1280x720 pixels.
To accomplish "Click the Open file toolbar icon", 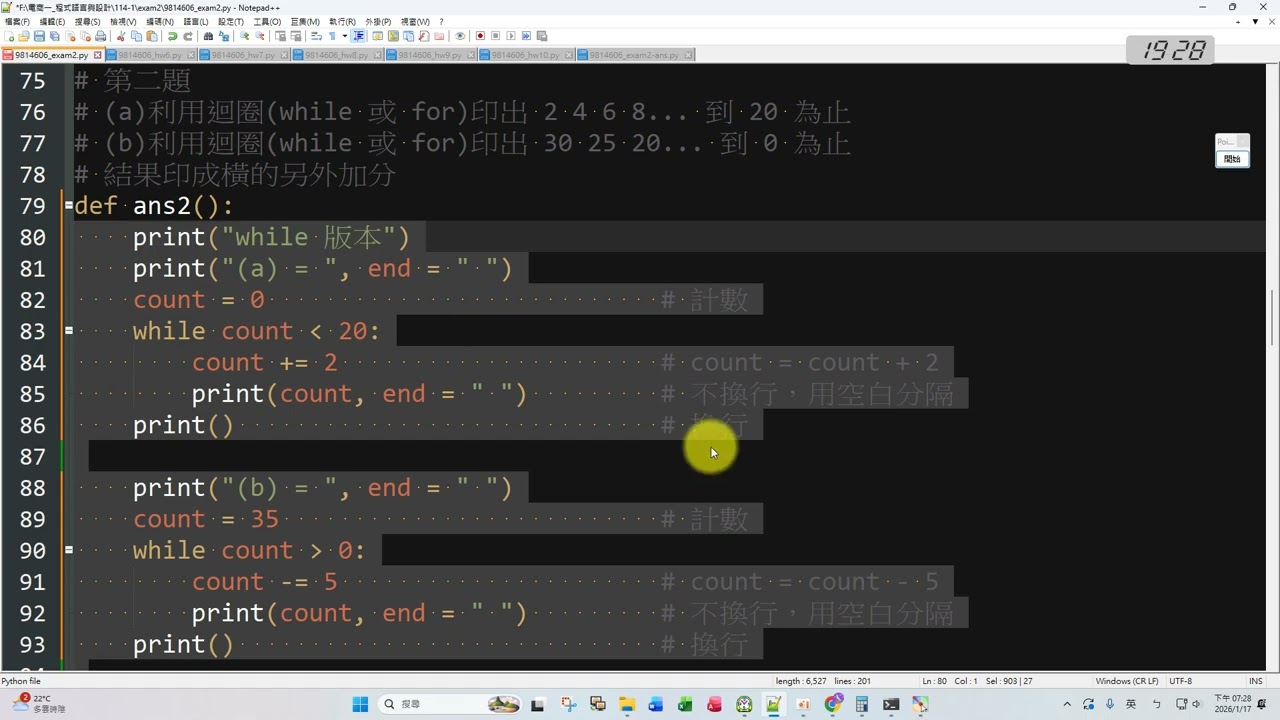I will (24, 36).
